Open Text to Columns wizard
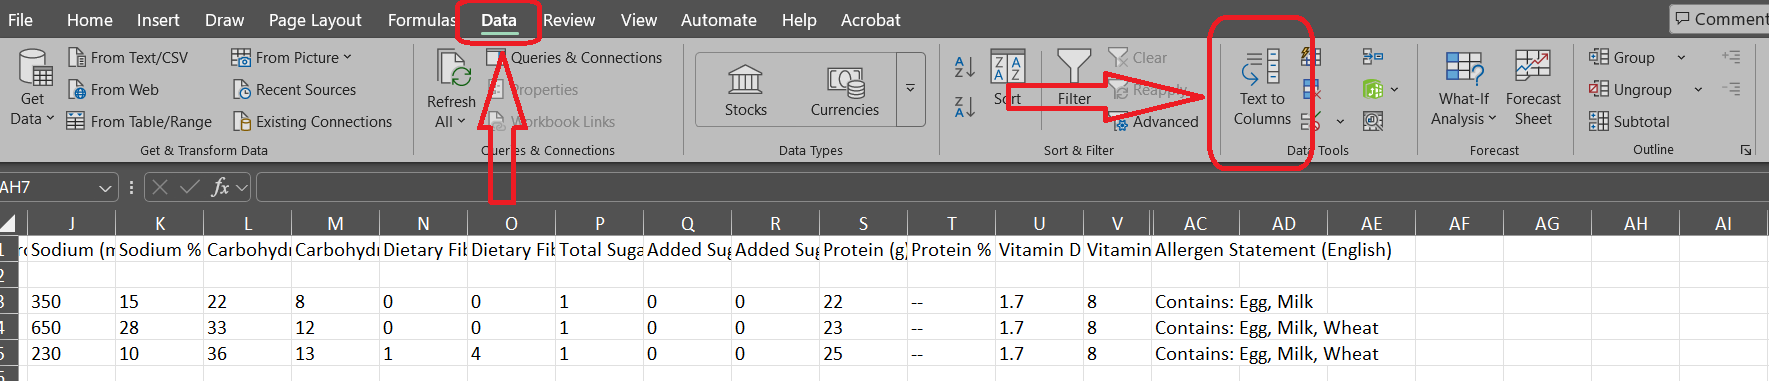The width and height of the screenshot is (1769, 381). point(1261,89)
